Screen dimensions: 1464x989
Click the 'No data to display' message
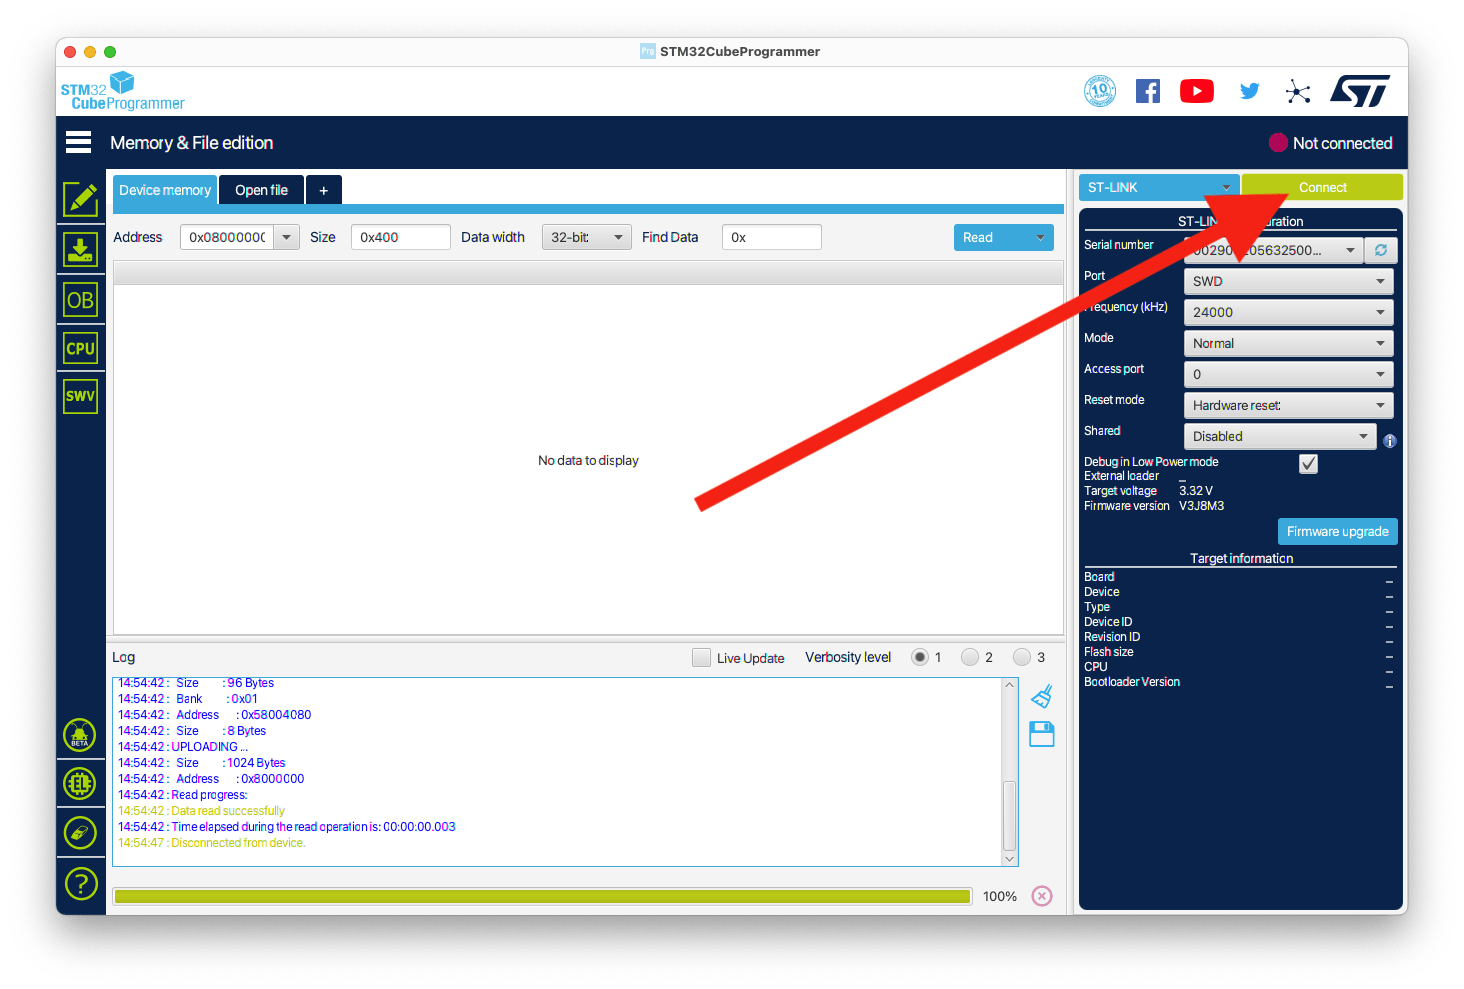coord(588,461)
